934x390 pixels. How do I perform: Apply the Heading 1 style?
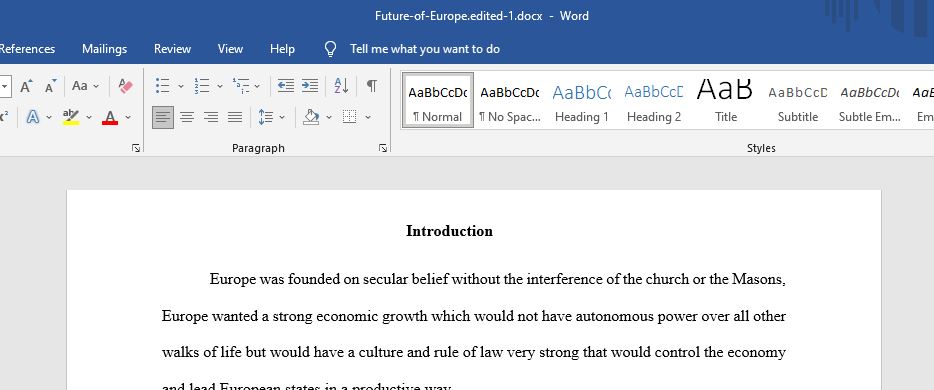point(581,101)
